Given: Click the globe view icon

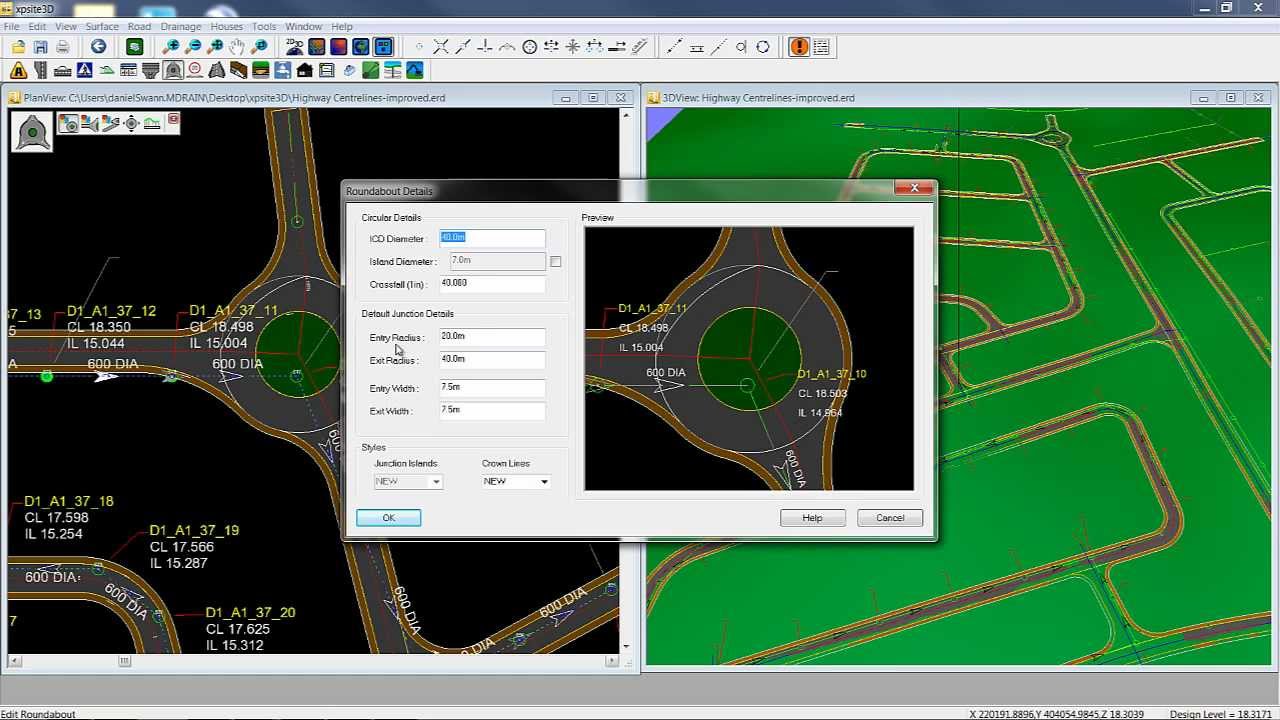Looking at the screenshot, I should click(361, 47).
